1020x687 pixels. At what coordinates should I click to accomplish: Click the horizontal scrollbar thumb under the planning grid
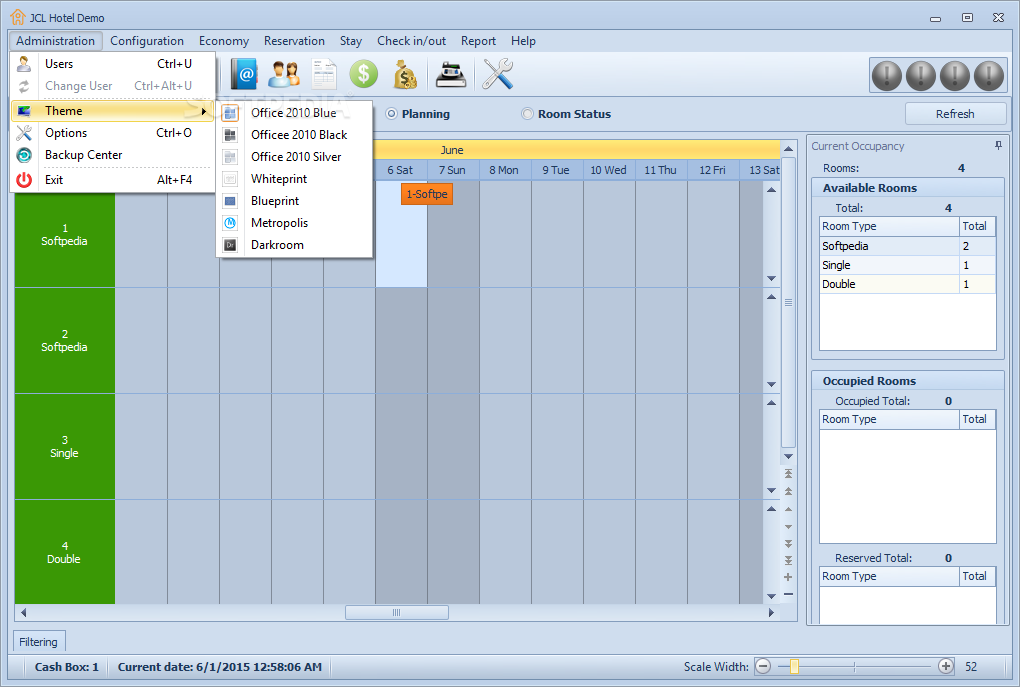(x=397, y=612)
